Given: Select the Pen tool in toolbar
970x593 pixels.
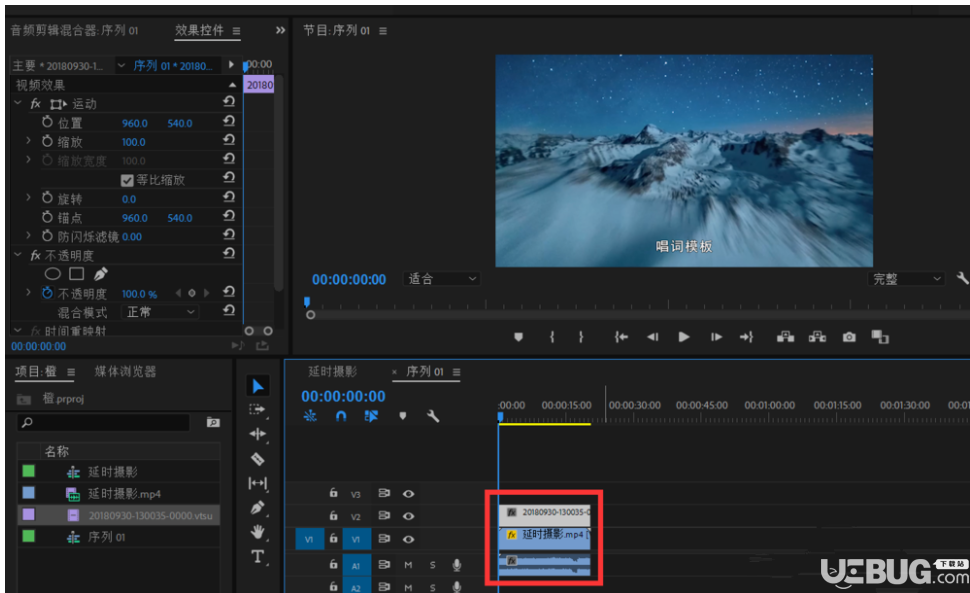Looking at the screenshot, I should click(257, 508).
